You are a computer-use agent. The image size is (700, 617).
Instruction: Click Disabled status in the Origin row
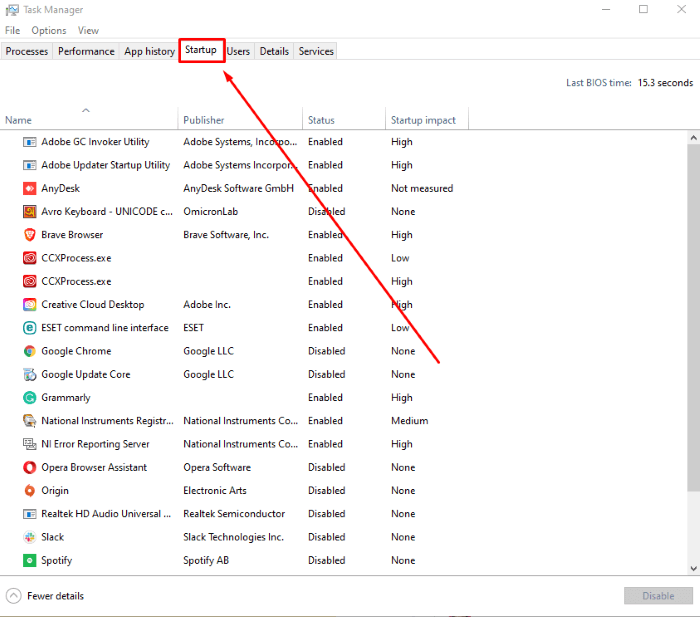tap(326, 491)
